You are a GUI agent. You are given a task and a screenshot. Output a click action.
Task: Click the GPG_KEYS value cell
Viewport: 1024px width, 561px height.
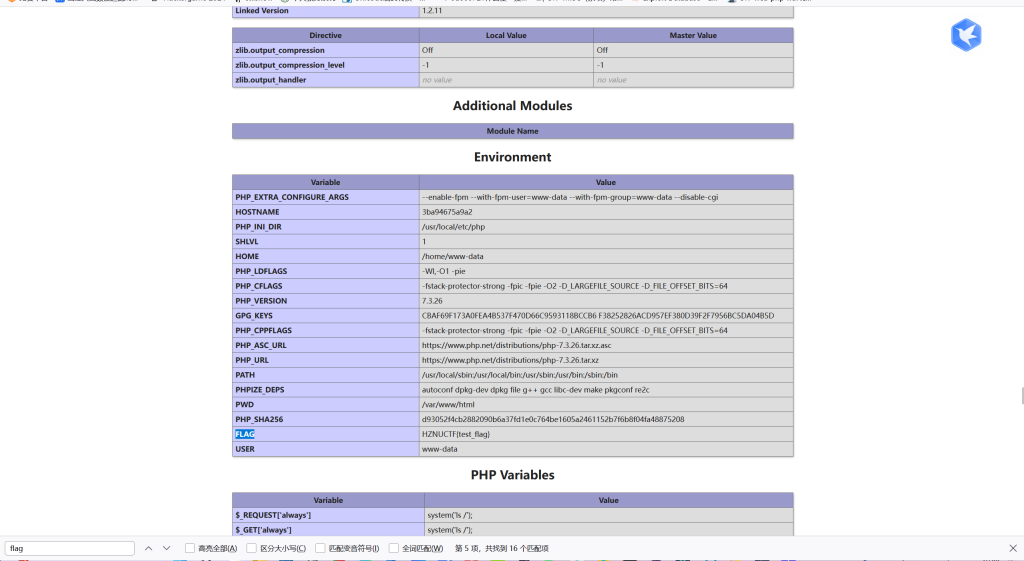coord(606,316)
